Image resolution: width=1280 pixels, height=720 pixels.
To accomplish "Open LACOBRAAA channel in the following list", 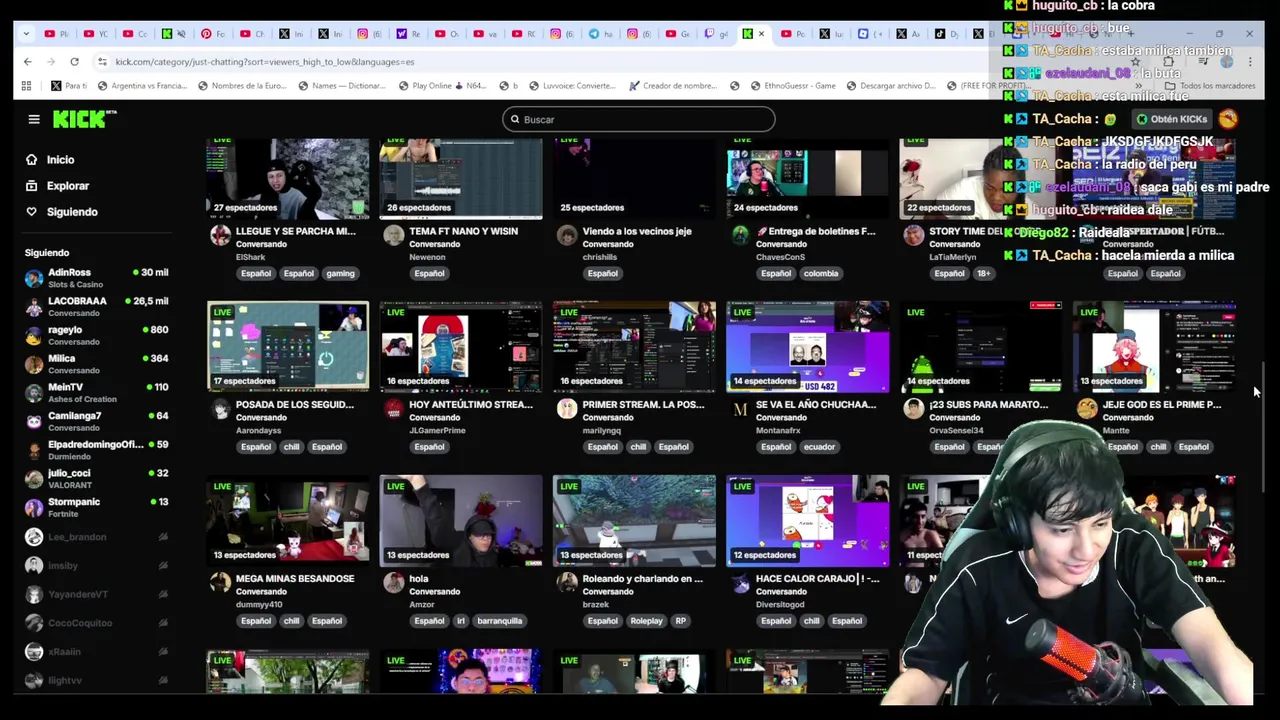I will pyautogui.click(x=96, y=306).
